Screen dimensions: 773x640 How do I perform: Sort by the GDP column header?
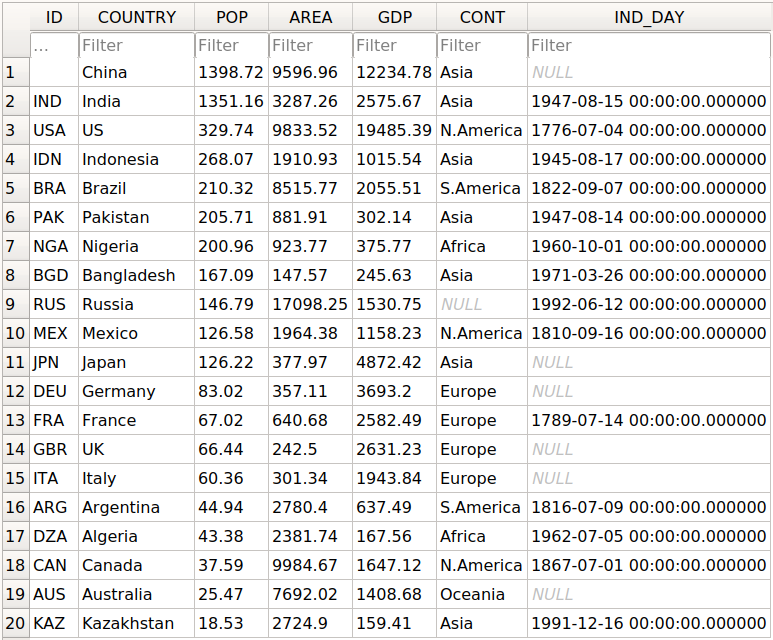click(x=394, y=17)
